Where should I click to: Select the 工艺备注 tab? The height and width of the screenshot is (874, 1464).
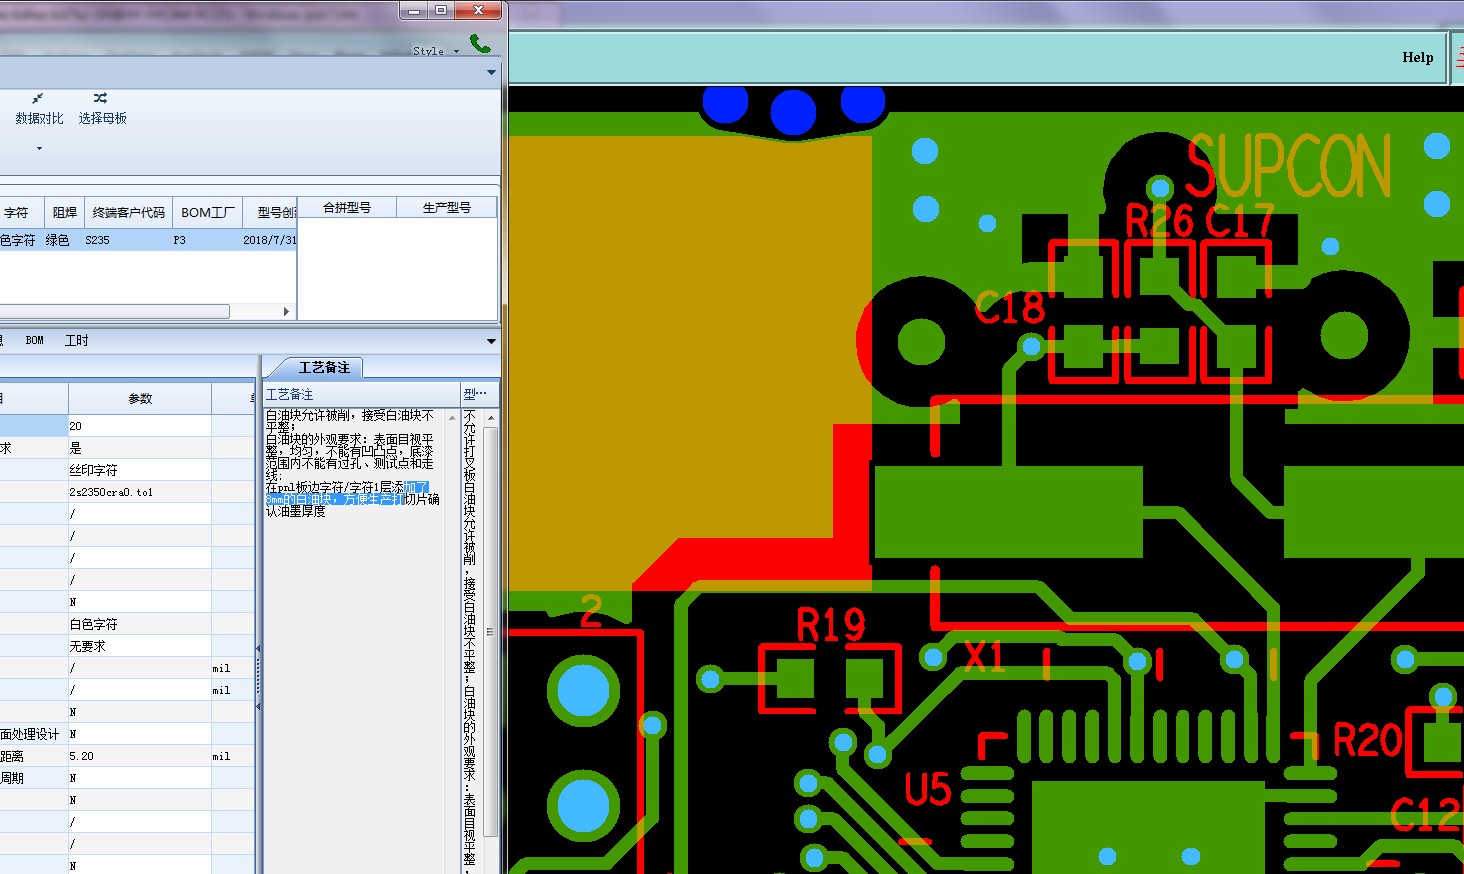click(322, 367)
